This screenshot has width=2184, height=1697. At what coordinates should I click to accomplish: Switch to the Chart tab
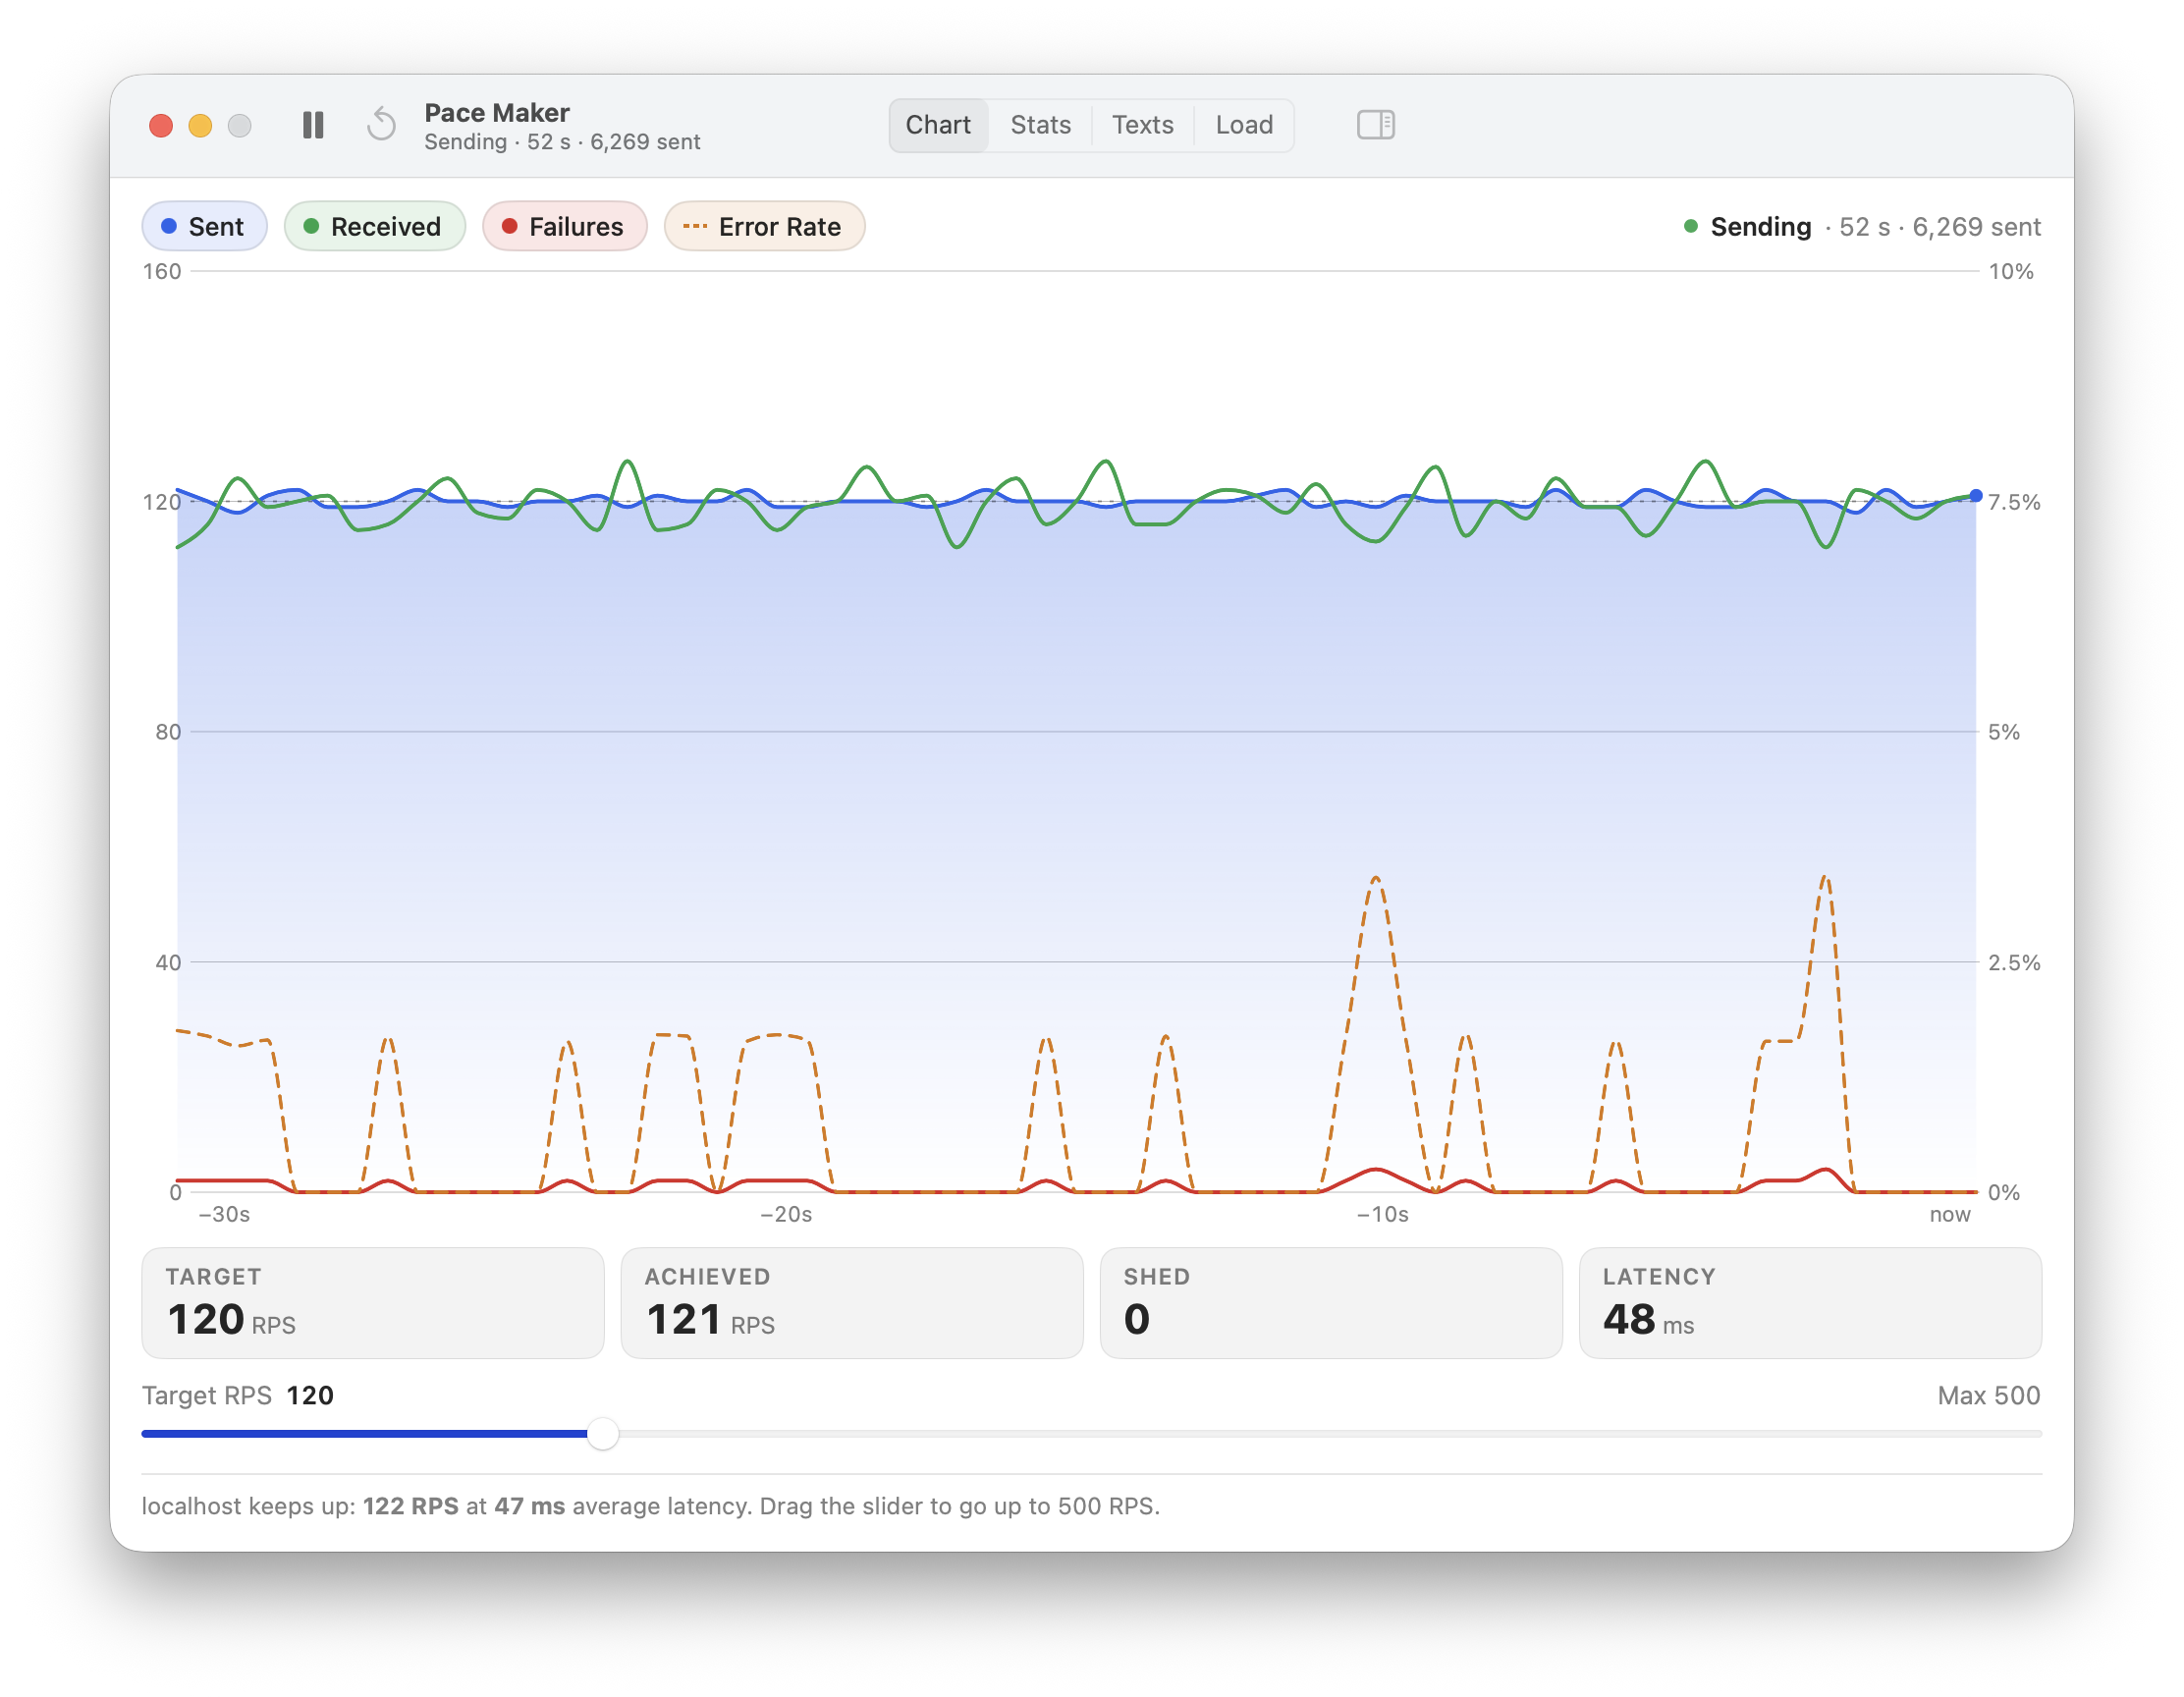[938, 125]
